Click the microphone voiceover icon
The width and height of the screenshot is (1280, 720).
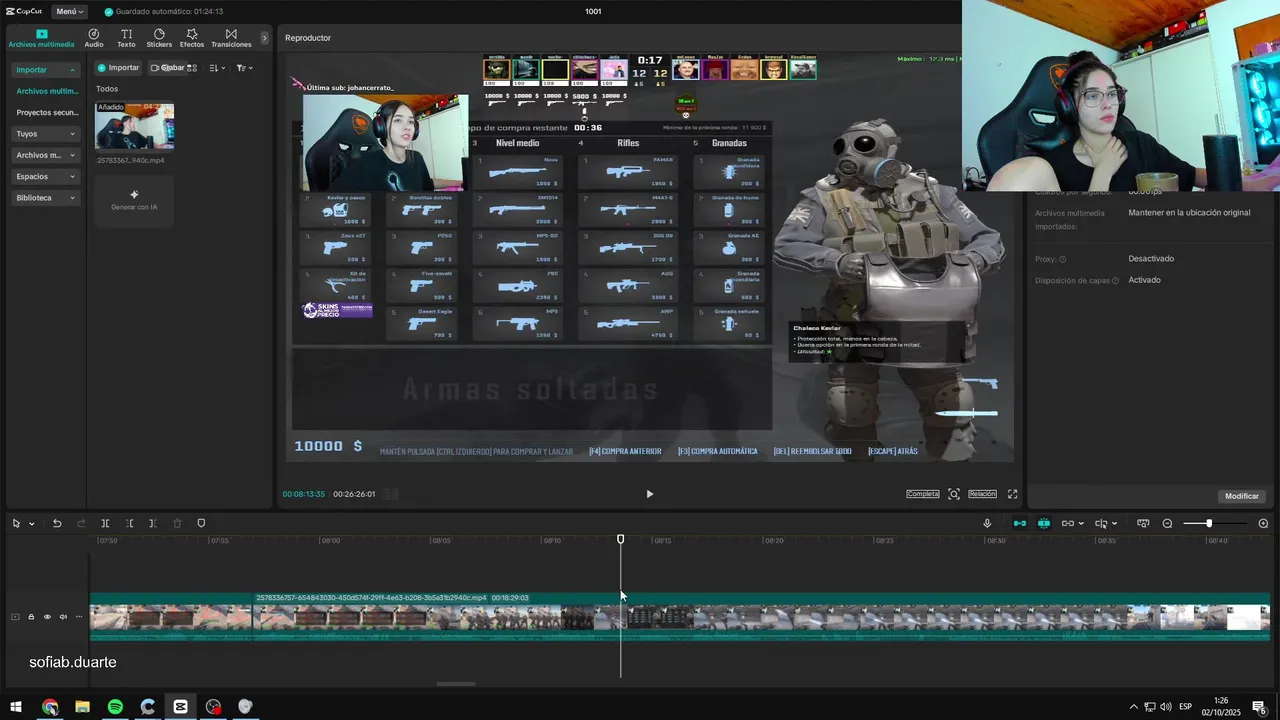987,523
